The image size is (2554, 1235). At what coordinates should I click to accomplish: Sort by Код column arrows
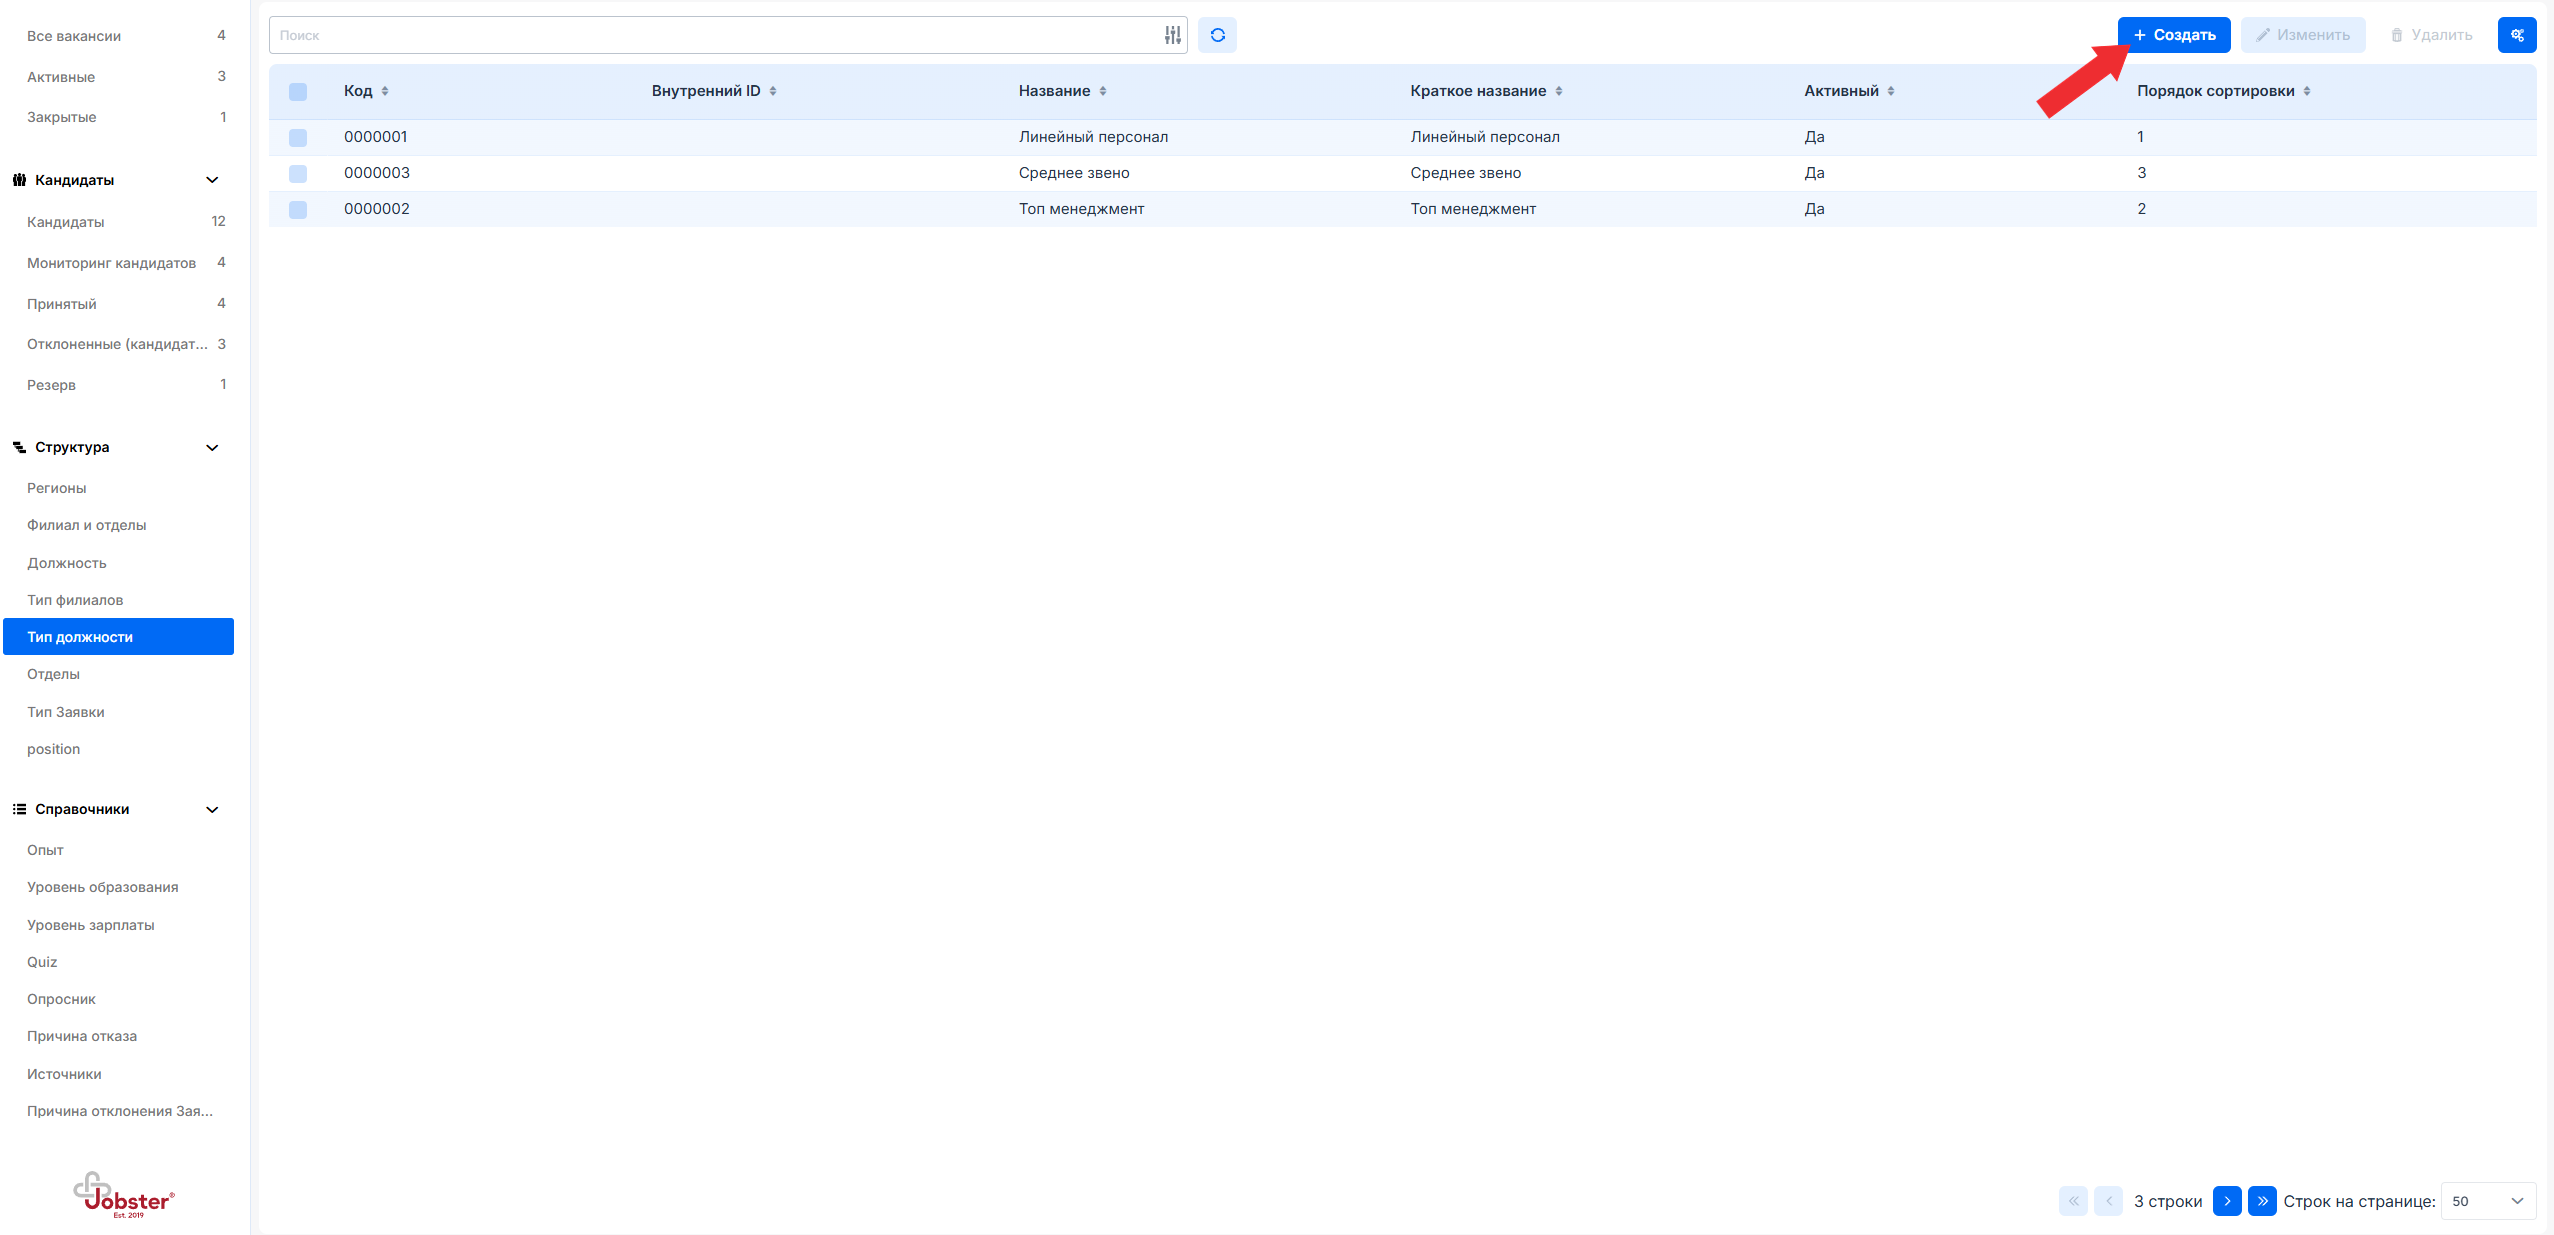point(385,91)
